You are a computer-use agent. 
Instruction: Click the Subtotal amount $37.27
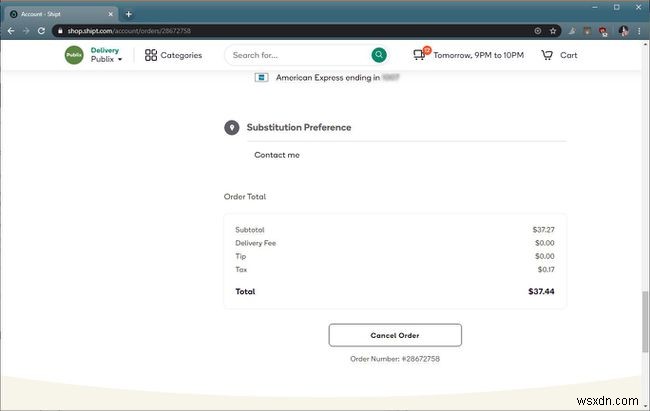(543, 229)
